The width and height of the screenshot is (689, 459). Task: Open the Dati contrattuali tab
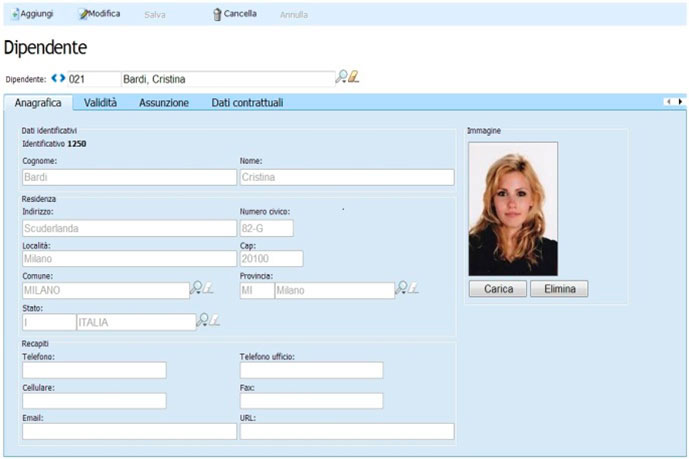(x=247, y=103)
